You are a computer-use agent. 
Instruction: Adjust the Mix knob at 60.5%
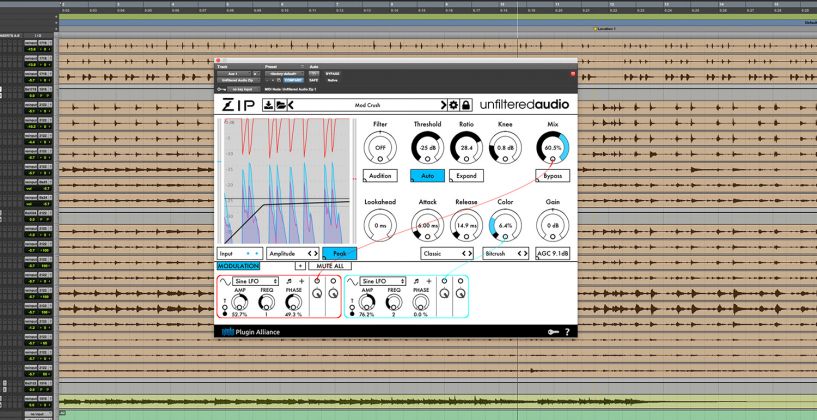click(552, 147)
